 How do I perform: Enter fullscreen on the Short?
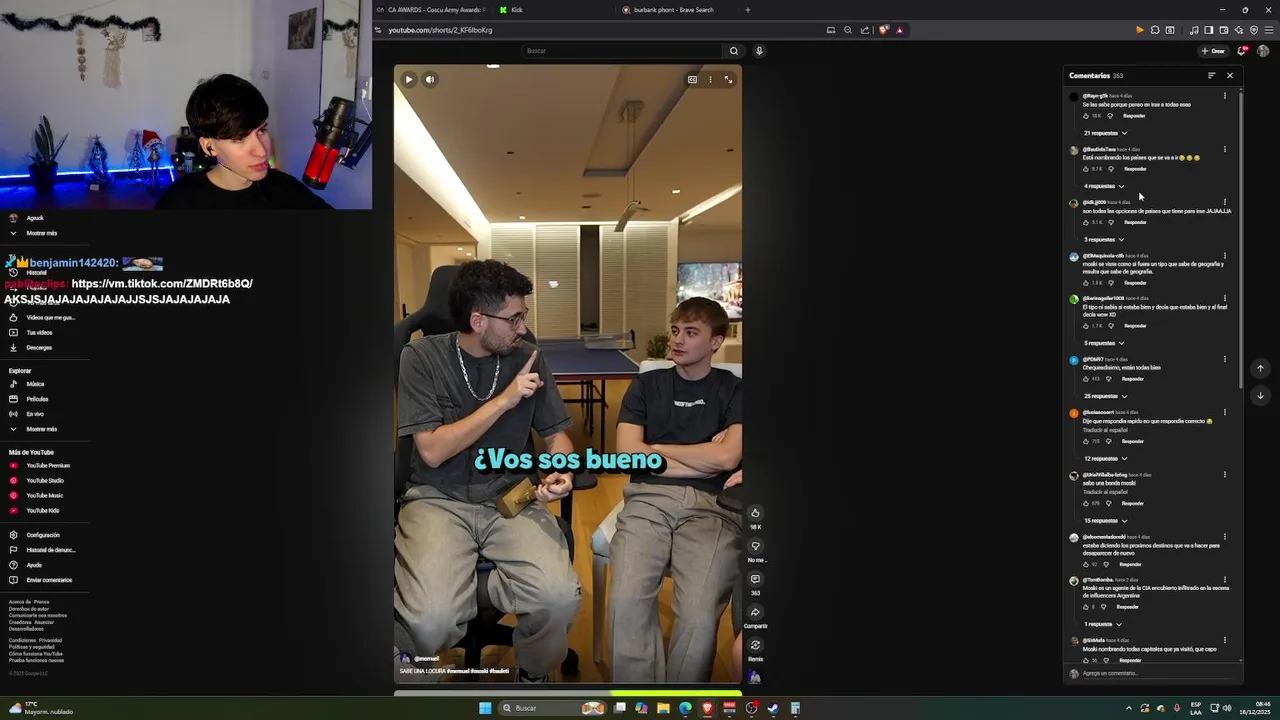pos(728,79)
